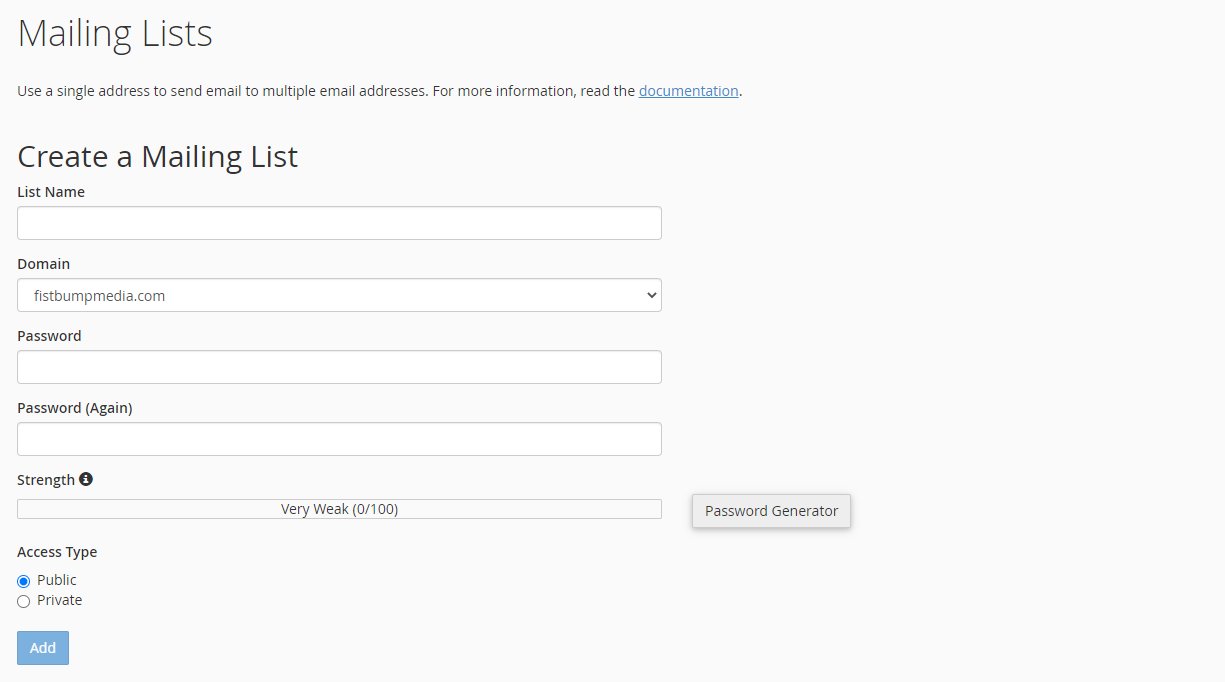The width and height of the screenshot is (1225, 682).
Task: Click the Strength info icon
Action: [x=86, y=480]
